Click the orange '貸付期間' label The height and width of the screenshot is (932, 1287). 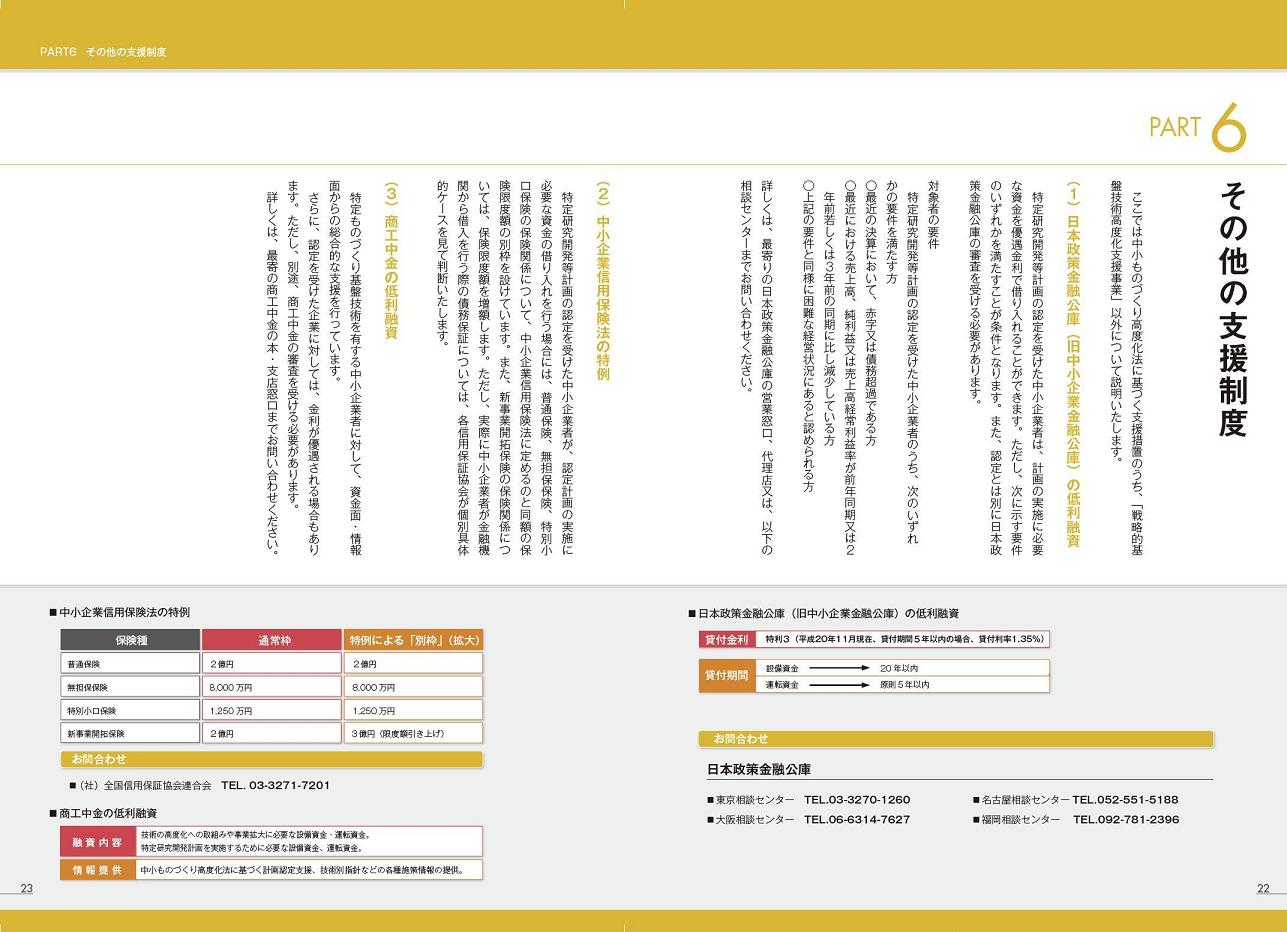[726, 675]
